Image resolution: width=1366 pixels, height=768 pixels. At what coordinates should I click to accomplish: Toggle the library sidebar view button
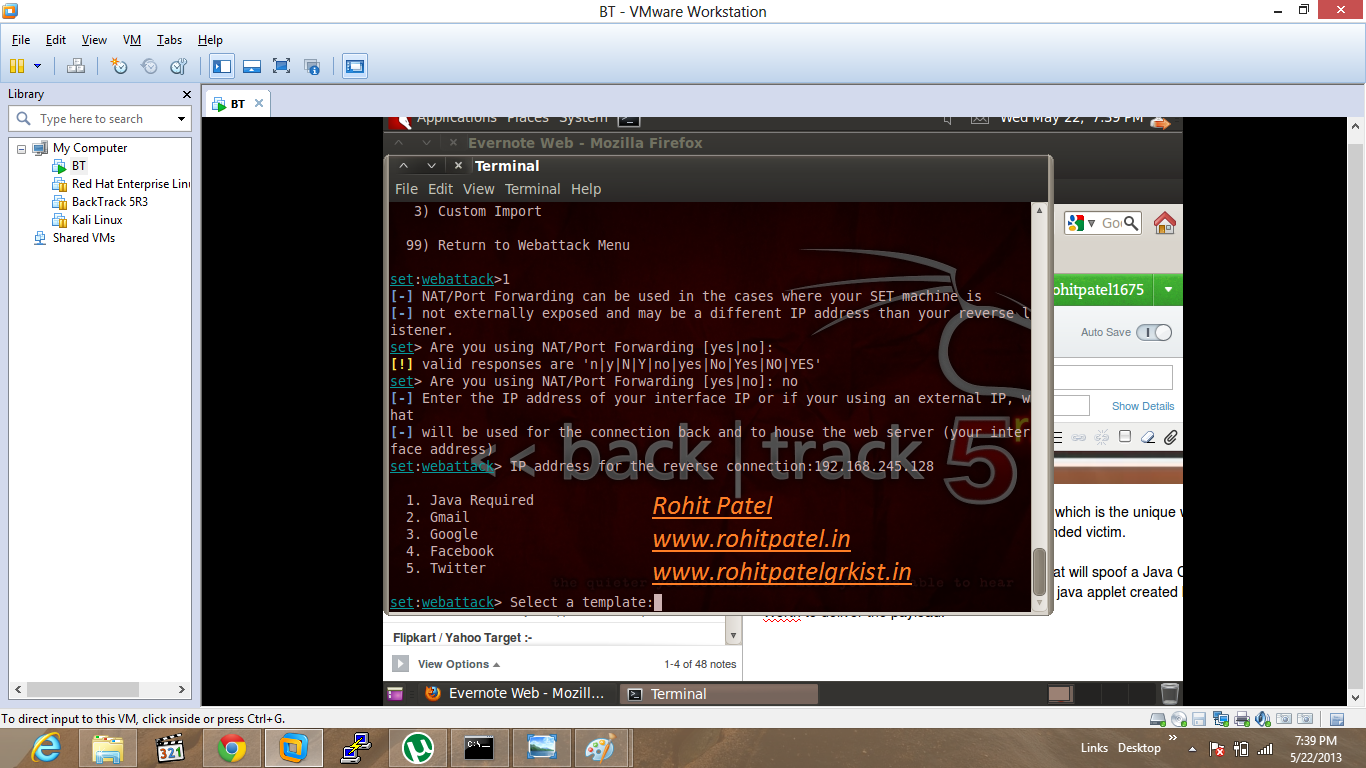(222, 66)
